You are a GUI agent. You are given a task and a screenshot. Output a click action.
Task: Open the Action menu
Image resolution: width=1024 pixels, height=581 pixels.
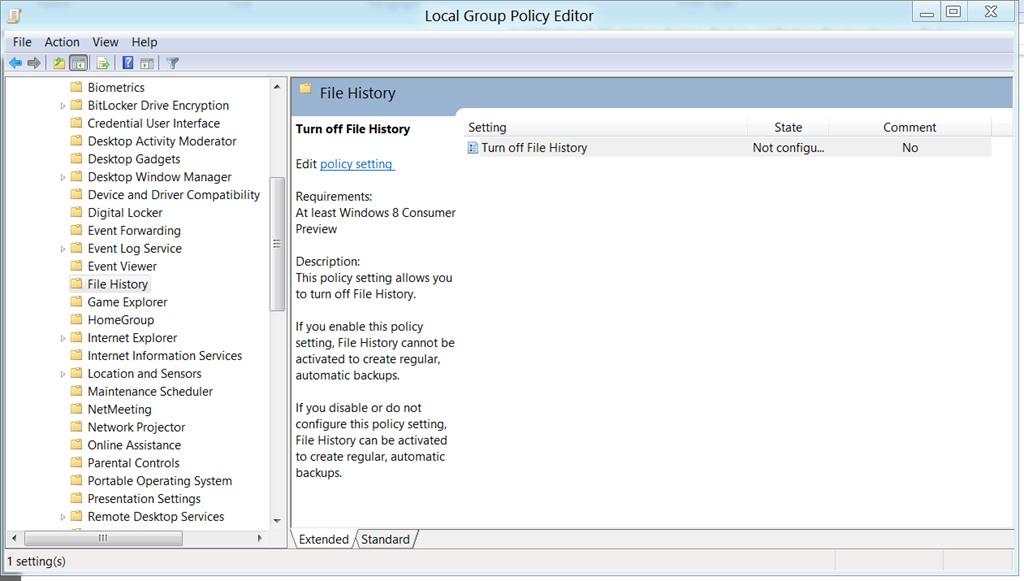[62, 42]
